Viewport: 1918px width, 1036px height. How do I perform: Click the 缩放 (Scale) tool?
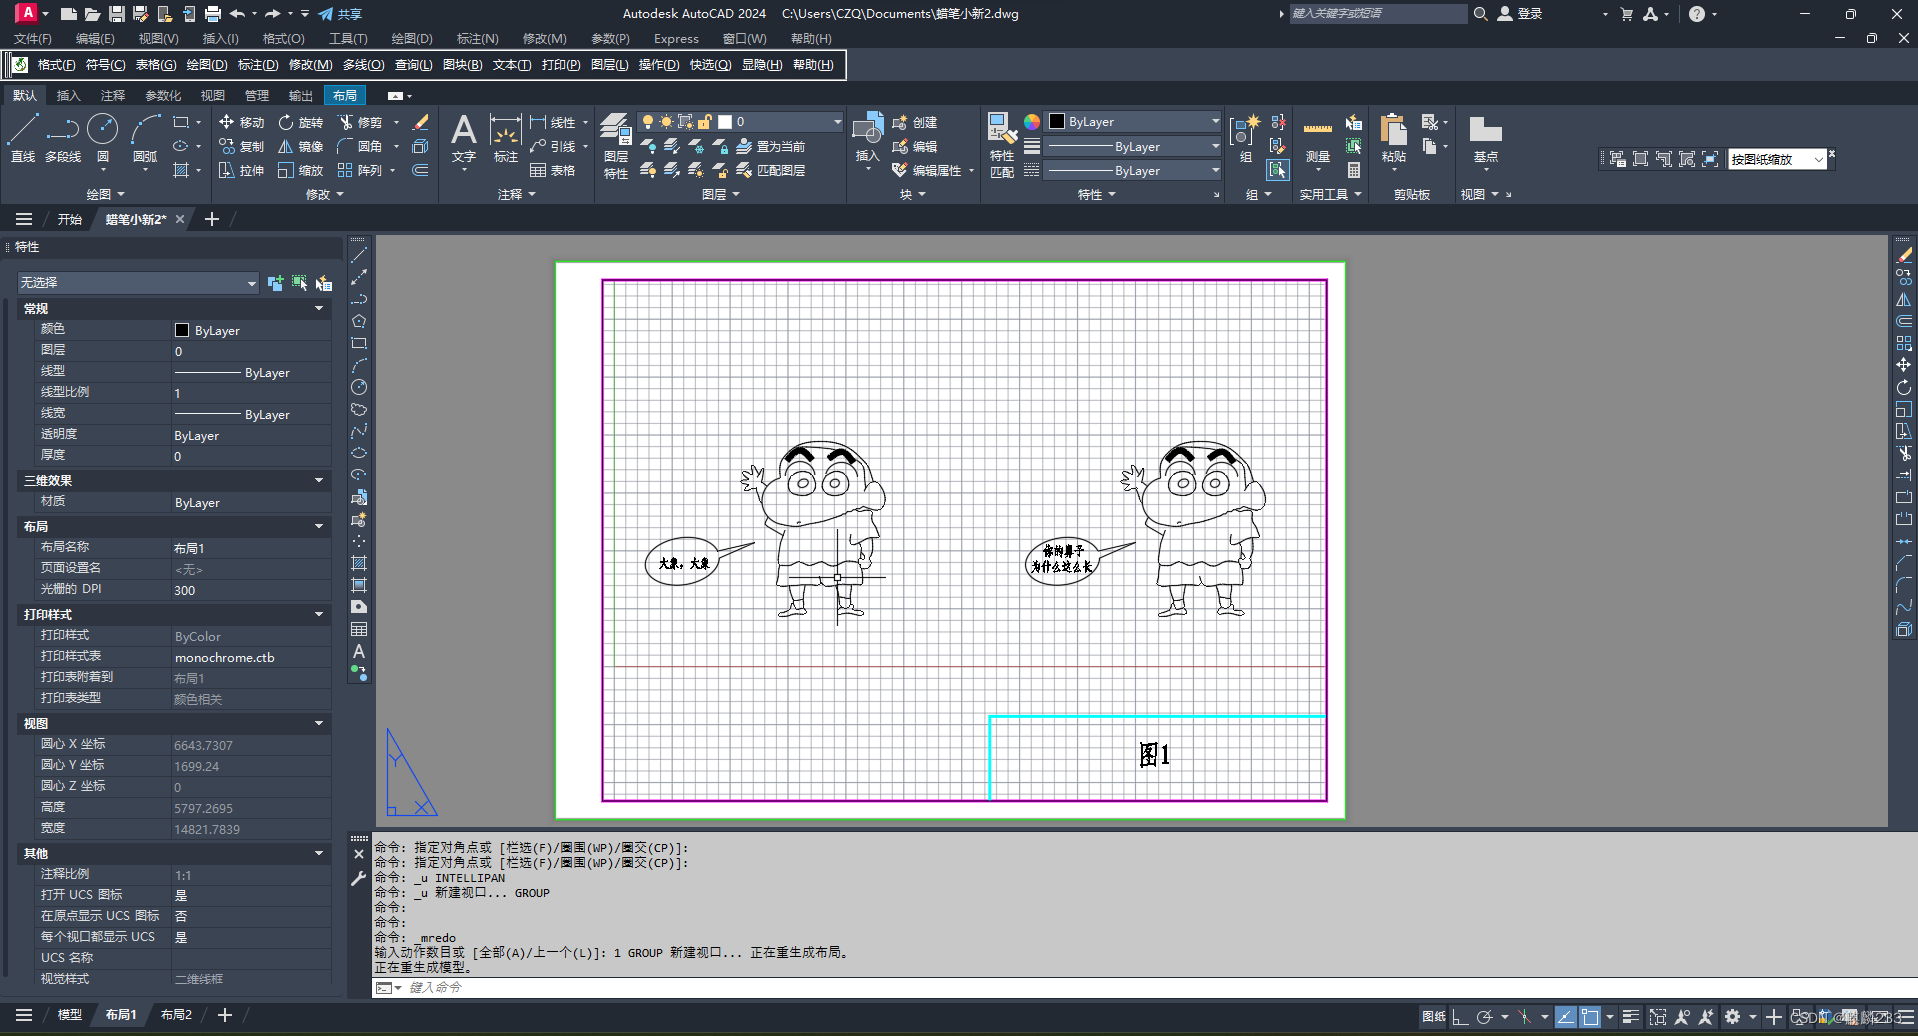(300, 170)
